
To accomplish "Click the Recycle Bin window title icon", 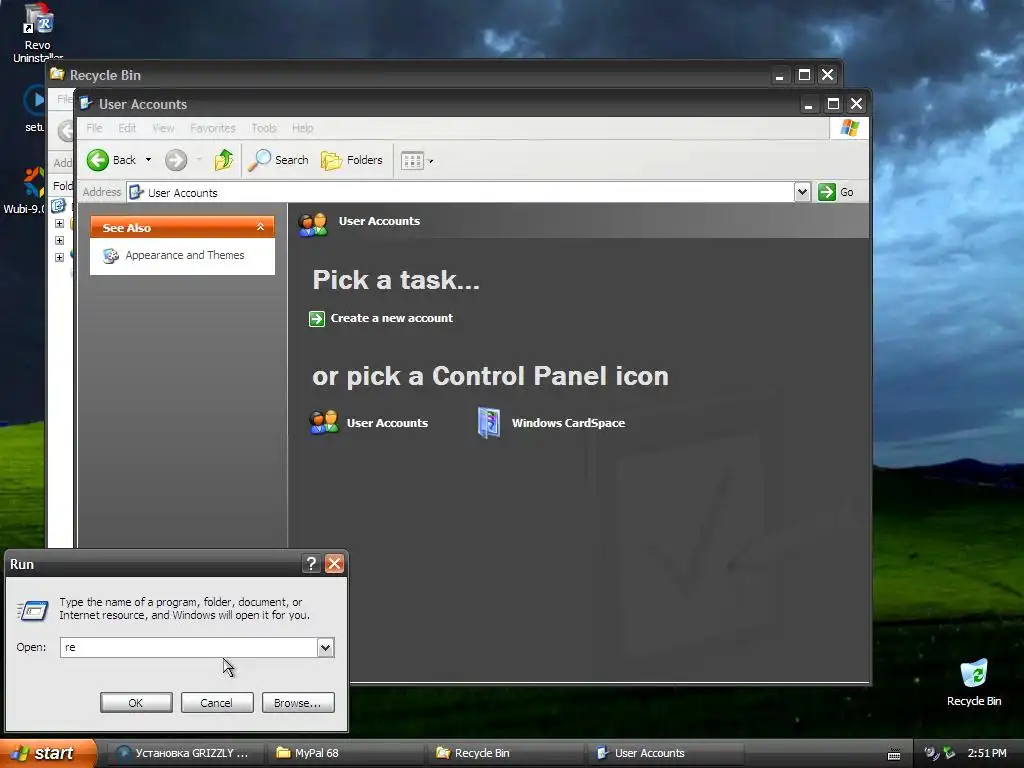I will point(57,74).
